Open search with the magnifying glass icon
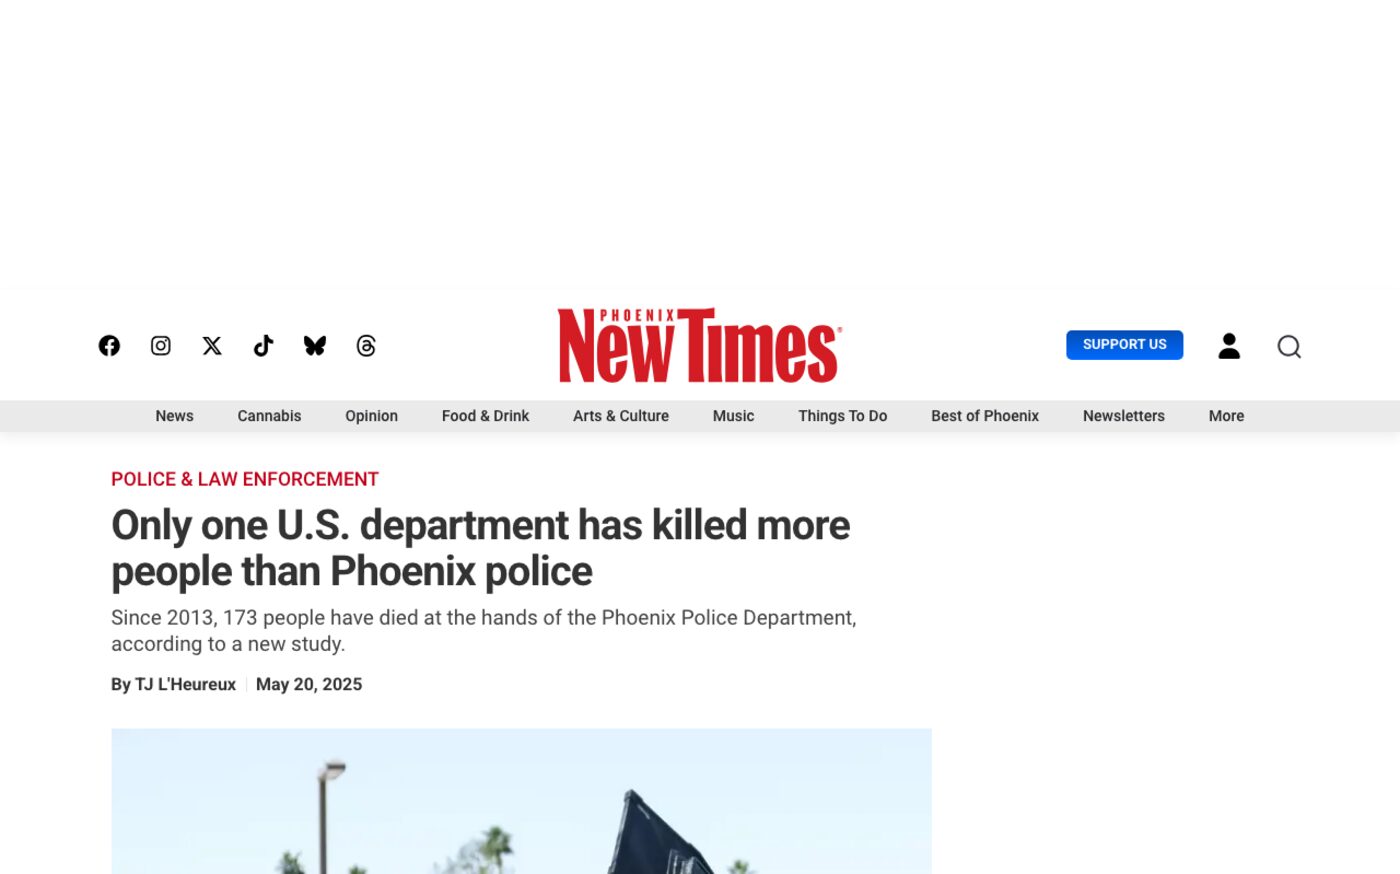Screen dimensions: 1400x874 [x=1289, y=346]
